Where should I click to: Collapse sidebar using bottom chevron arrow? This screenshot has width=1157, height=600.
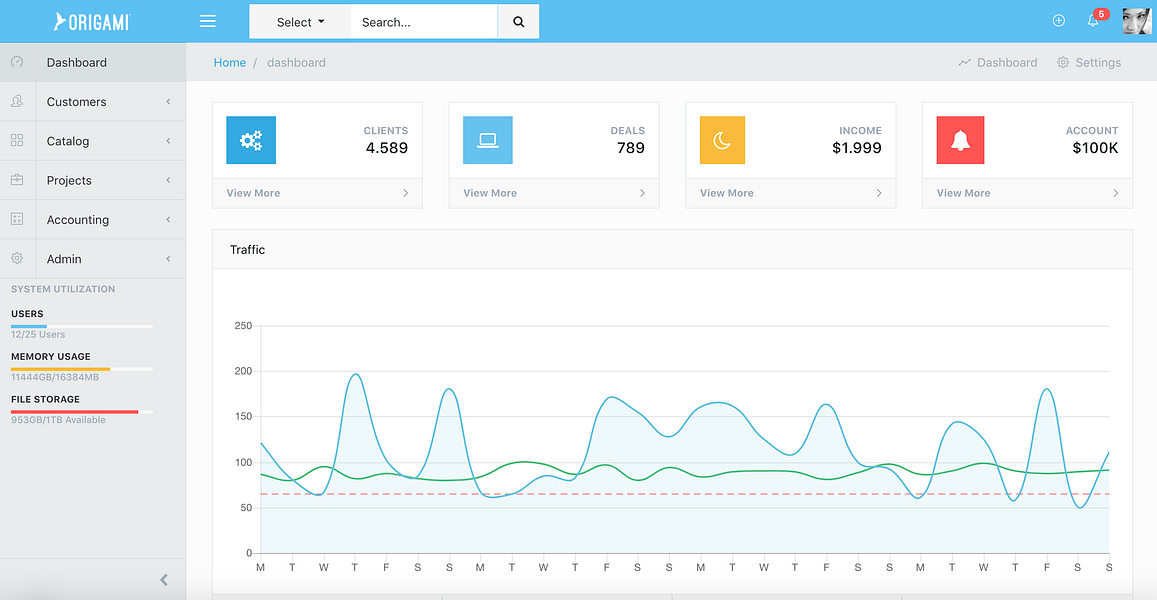pos(164,580)
